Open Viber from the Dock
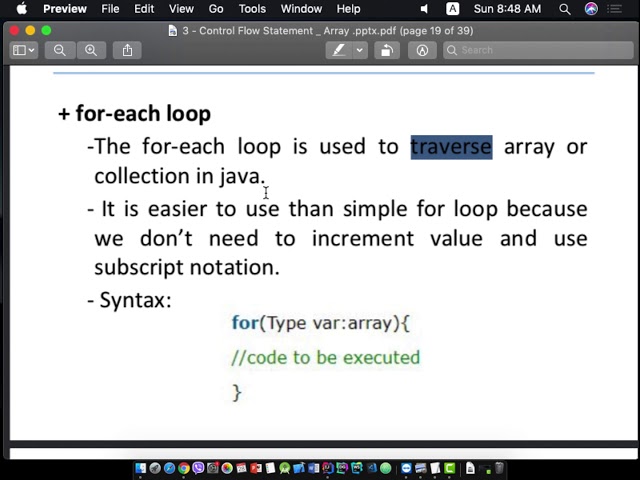The width and height of the screenshot is (640, 480). pyautogui.click(x=198, y=468)
